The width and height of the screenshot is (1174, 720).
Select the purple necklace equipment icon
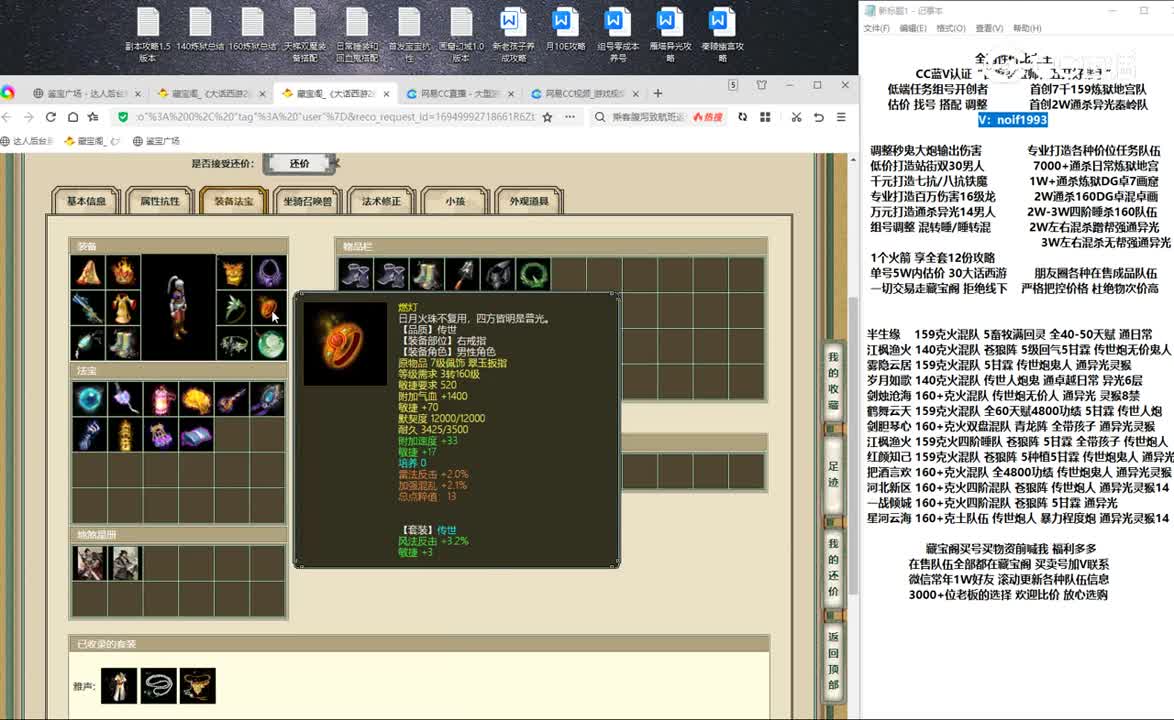pos(269,272)
